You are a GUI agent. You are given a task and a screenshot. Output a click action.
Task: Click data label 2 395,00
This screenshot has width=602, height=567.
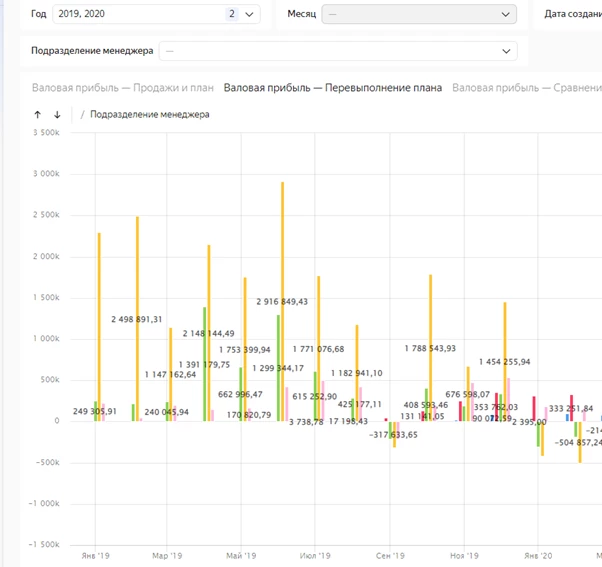coord(529,422)
